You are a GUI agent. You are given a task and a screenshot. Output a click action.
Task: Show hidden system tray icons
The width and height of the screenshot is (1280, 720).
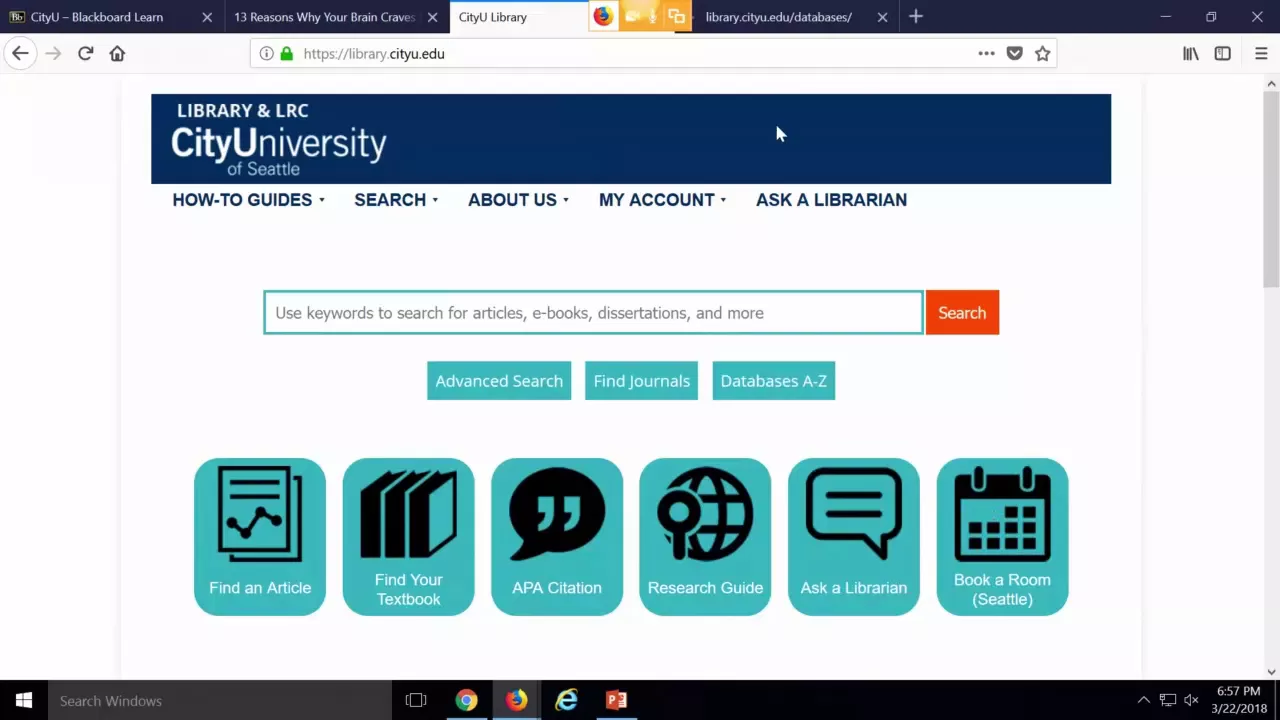point(1143,700)
